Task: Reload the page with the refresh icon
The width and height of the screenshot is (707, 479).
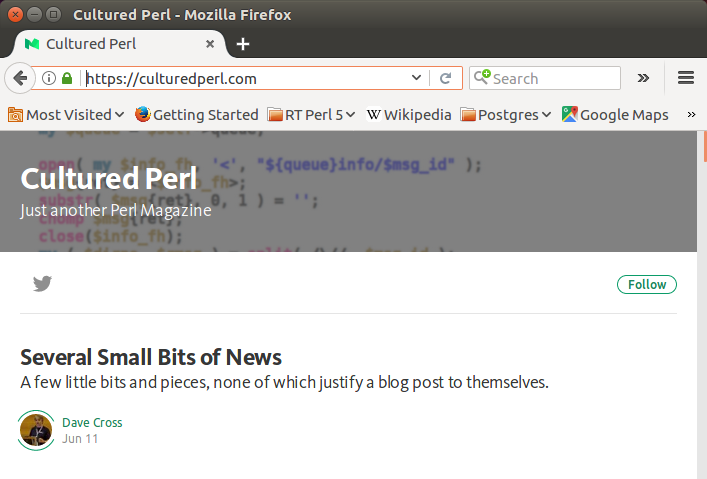Action: 446,78
